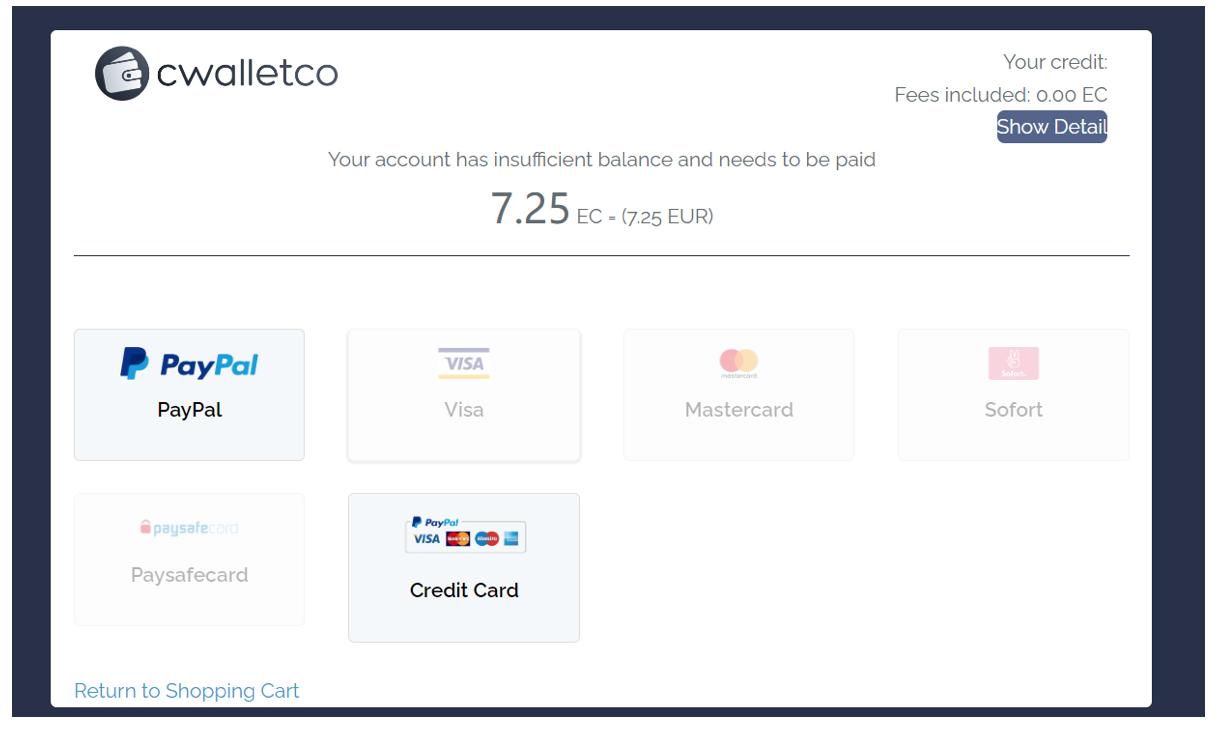Choose the Visa payment option tile
Viewport: 1225px width, 737px height.
[464, 395]
